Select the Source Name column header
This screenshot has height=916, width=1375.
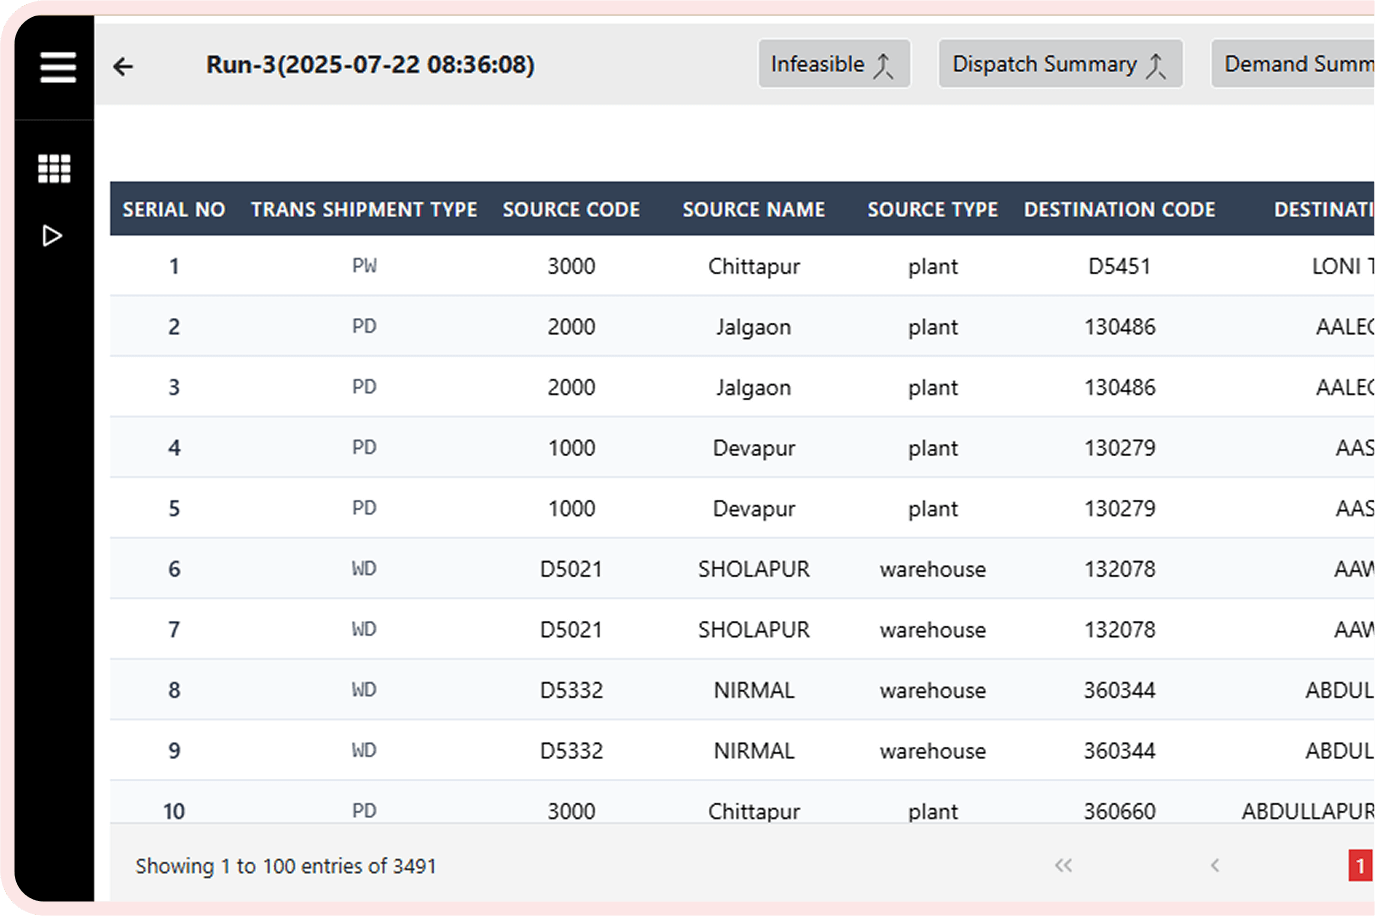[x=754, y=210]
